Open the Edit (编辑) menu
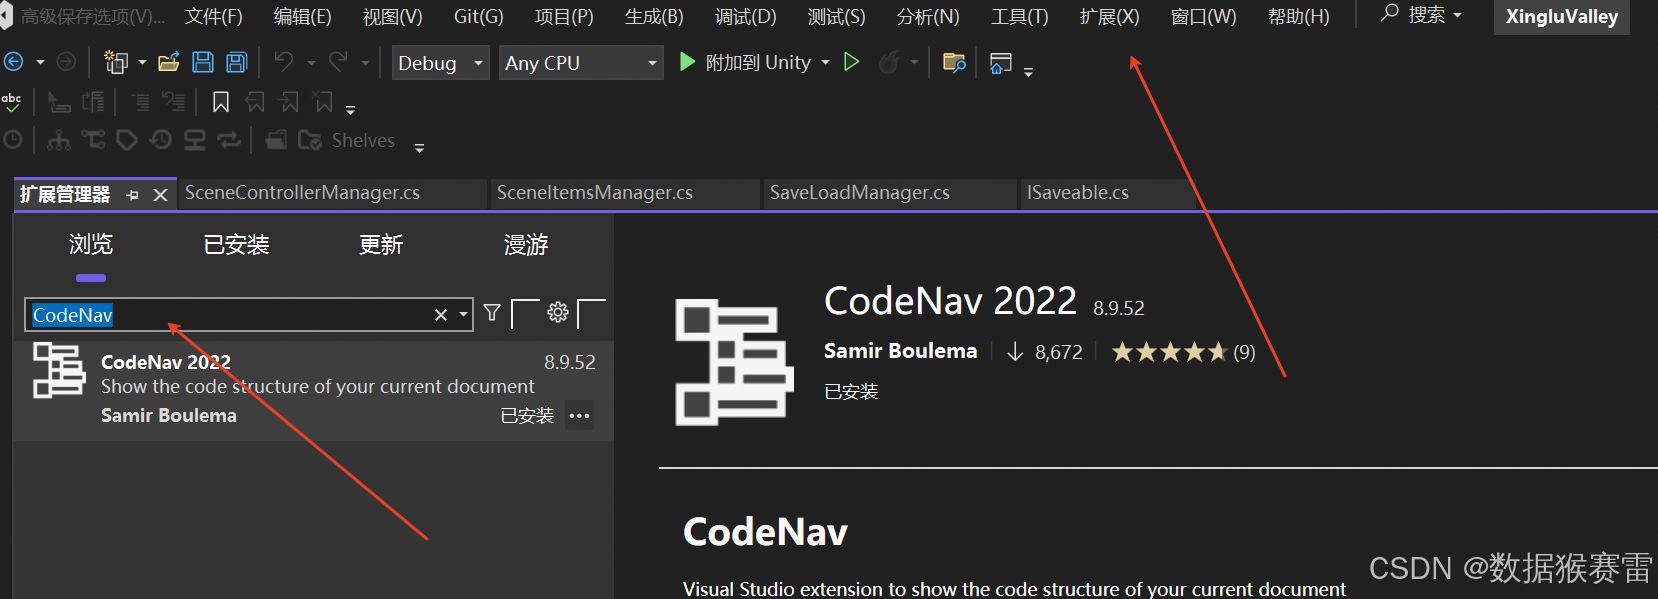The width and height of the screenshot is (1658, 599). pyautogui.click(x=303, y=16)
